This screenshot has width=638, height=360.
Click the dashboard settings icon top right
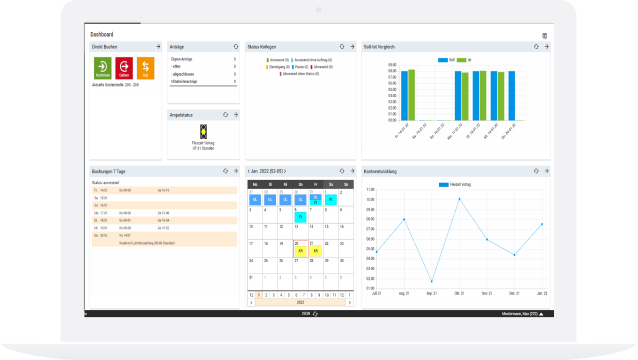click(545, 36)
